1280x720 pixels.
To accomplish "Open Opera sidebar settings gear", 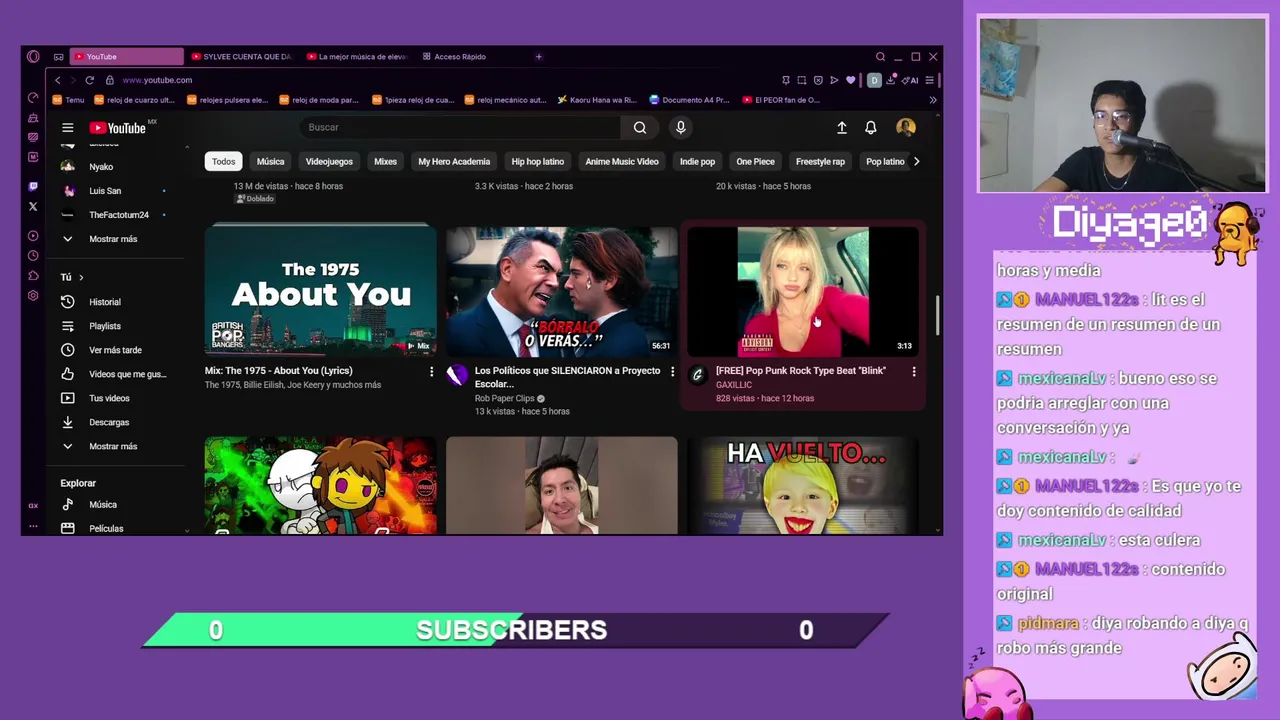I will tap(33, 296).
